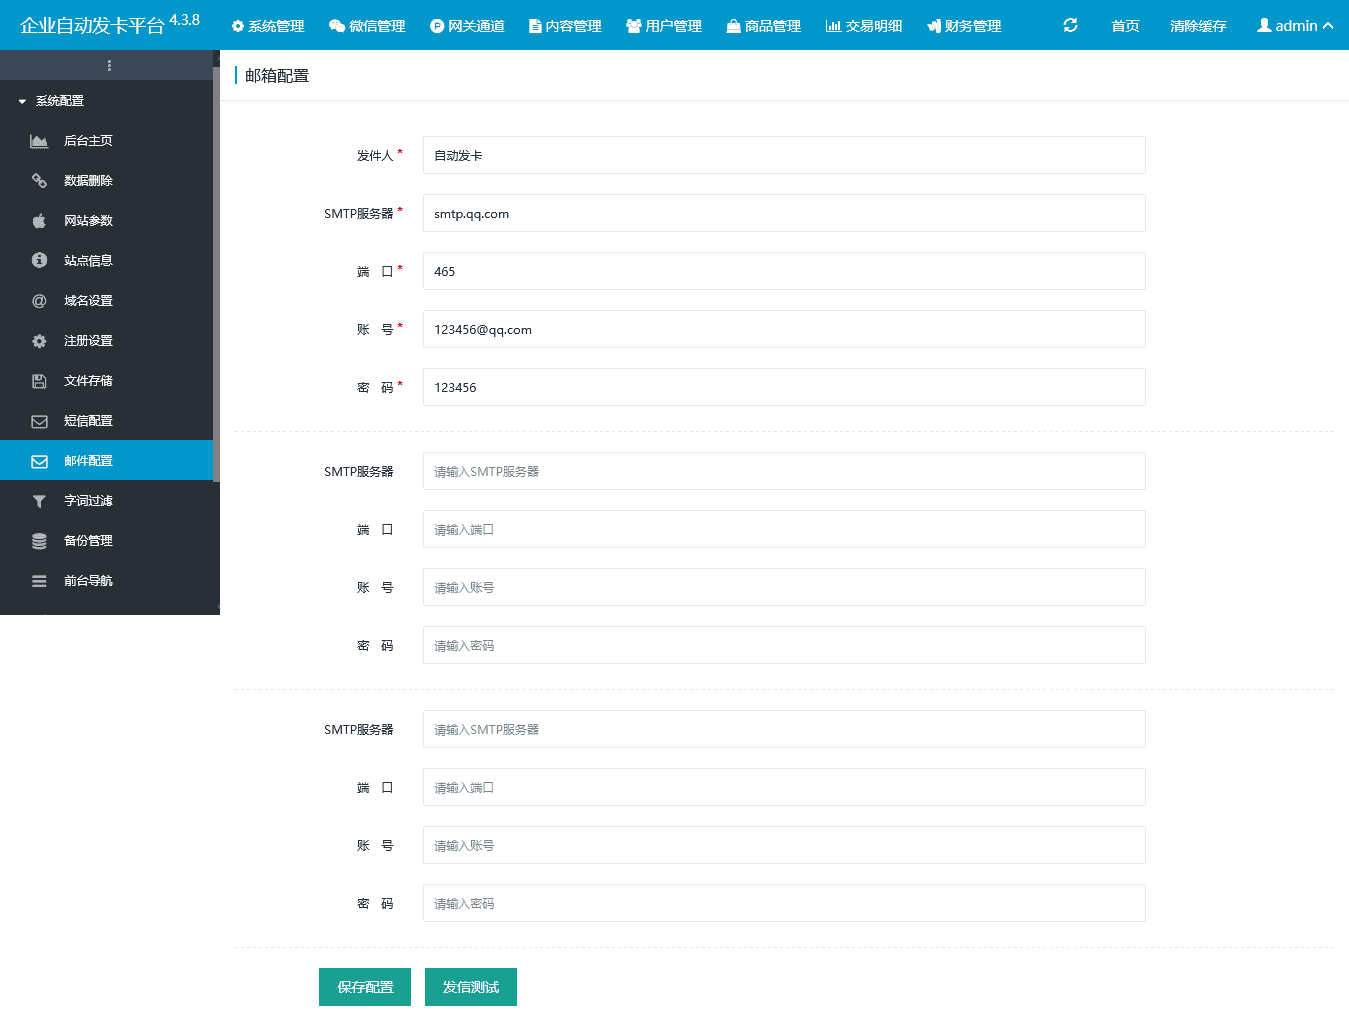
Task: Select 前台导航 in the sidebar
Action: [x=107, y=581]
